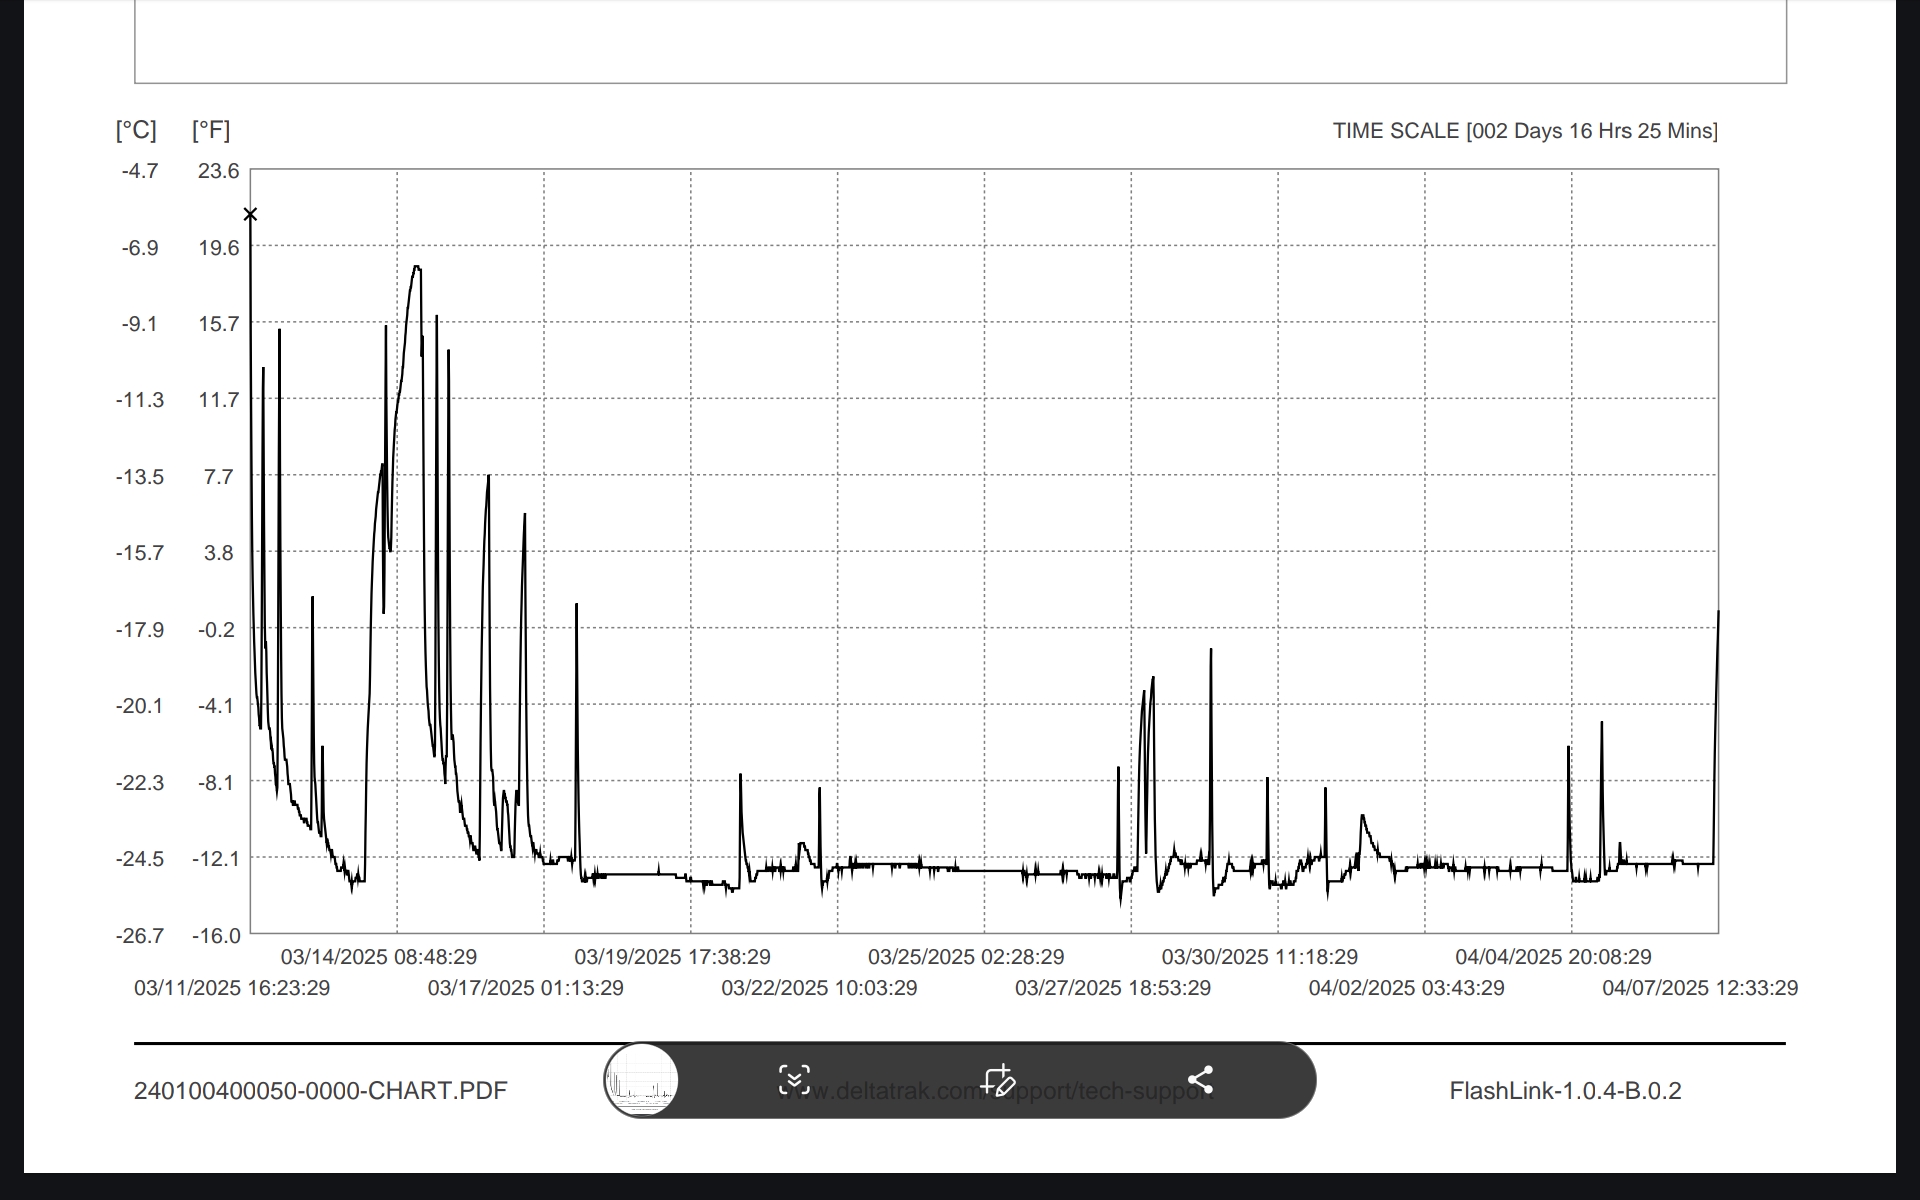Click the '03/11/2025 16:23:29' start timestamp
The image size is (1920, 1200).
point(232,988)
